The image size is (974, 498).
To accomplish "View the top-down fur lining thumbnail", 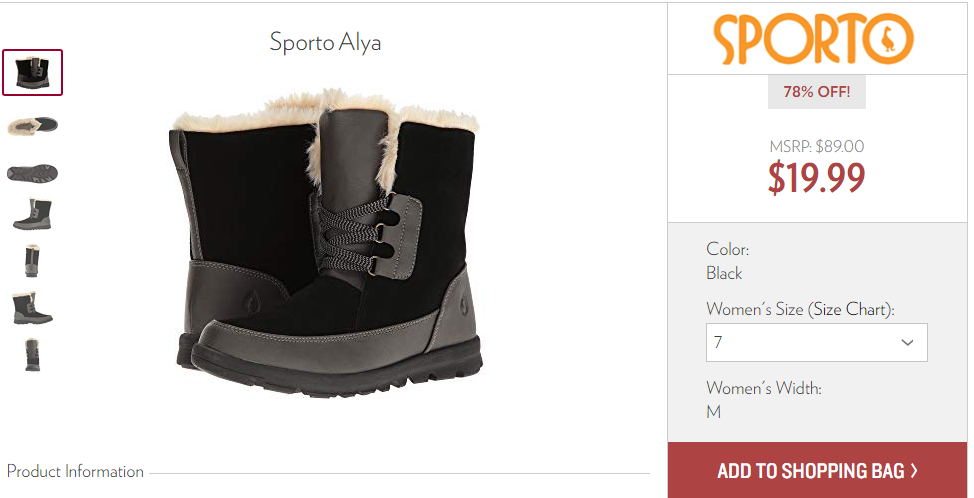I will [x=32, y=125].
